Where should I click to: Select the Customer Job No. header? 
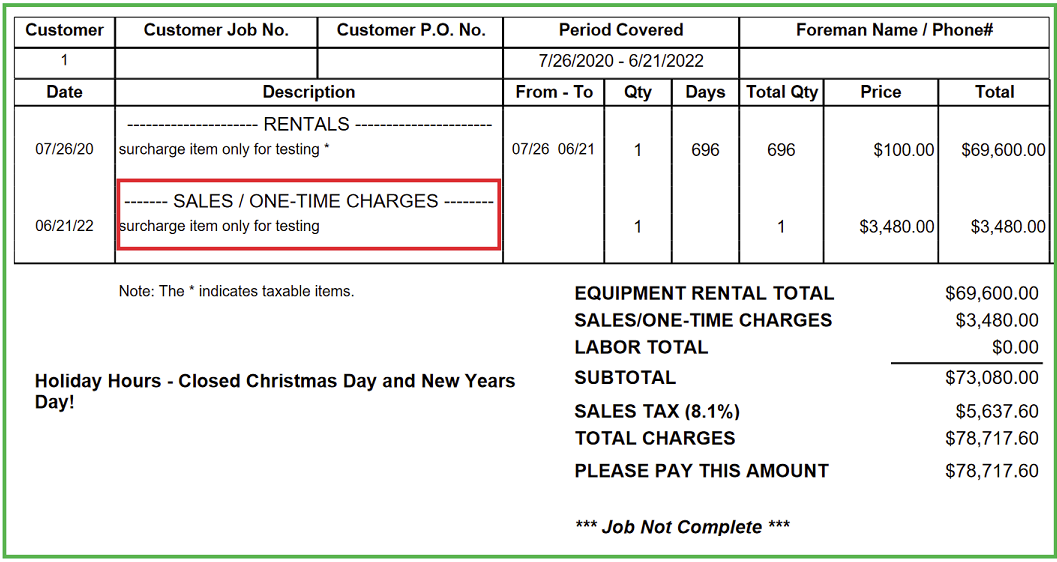tap(216, 30)
